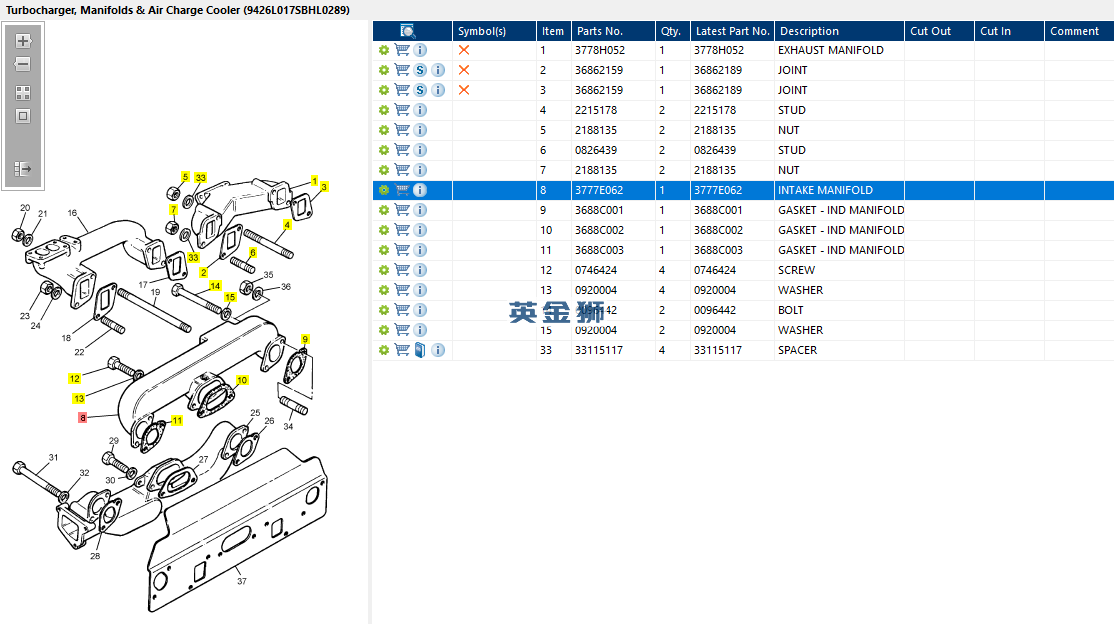Click the gear icon for INTAKE MANIFOLD
The width and height of the screenshot is (1114, 624).
[x=384, y=190]
